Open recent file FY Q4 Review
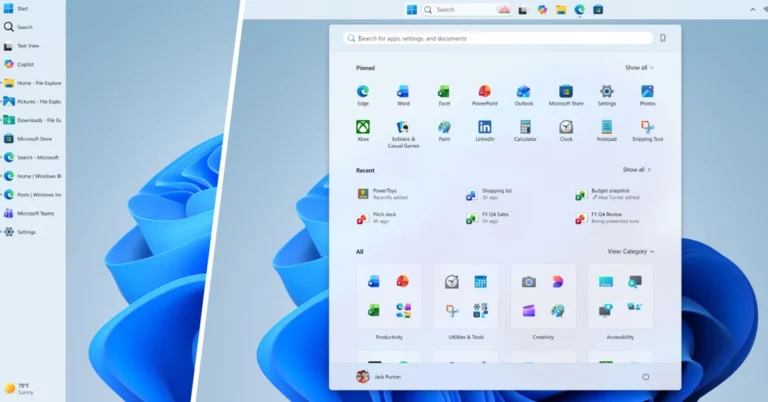The width and height of the screenshot is (768, 402). [x=607, y=217]
